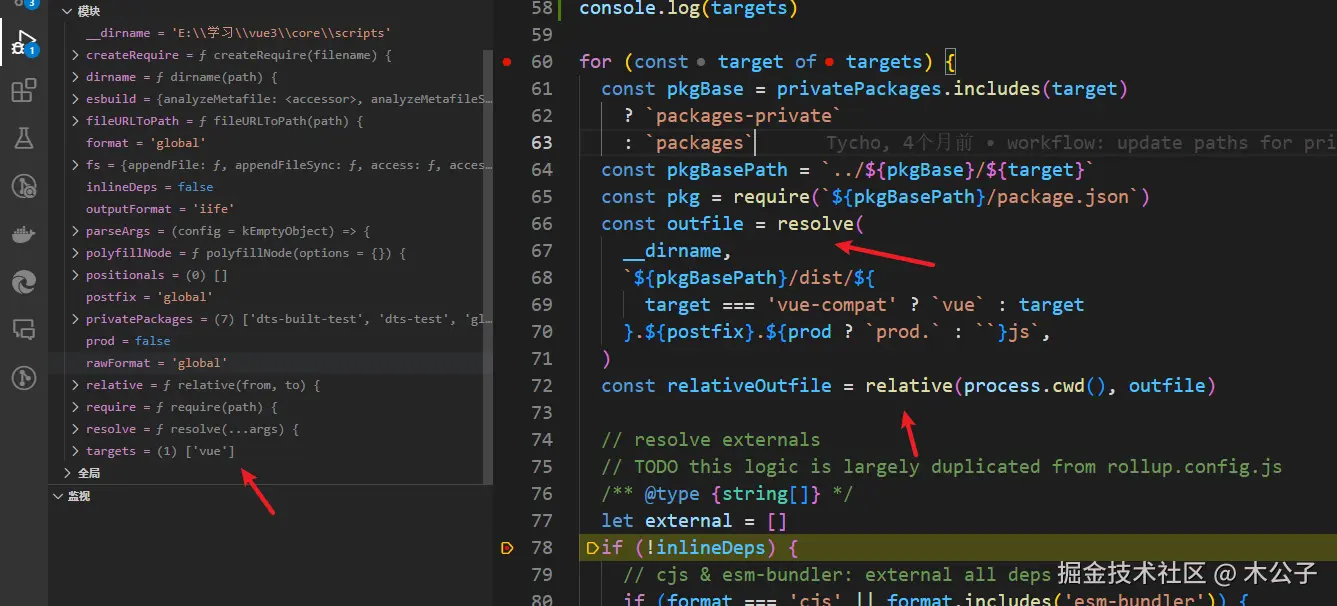Select the format = 'global' row
The height and width of the screenshot is (606, 1337).
coord(266,143)
